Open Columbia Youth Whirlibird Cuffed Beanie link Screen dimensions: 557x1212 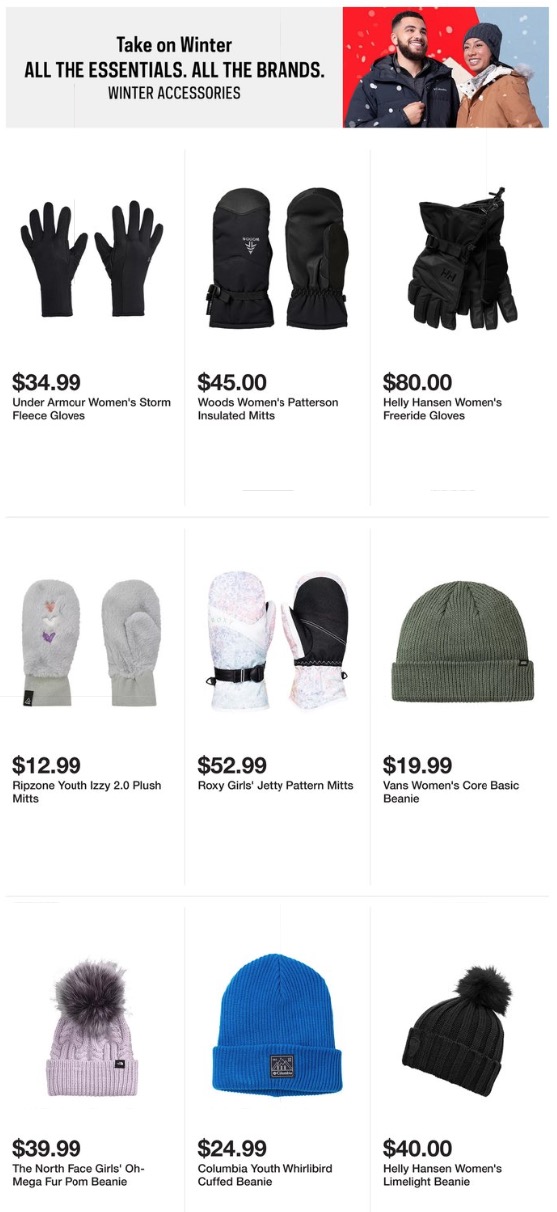(265, 1175)
